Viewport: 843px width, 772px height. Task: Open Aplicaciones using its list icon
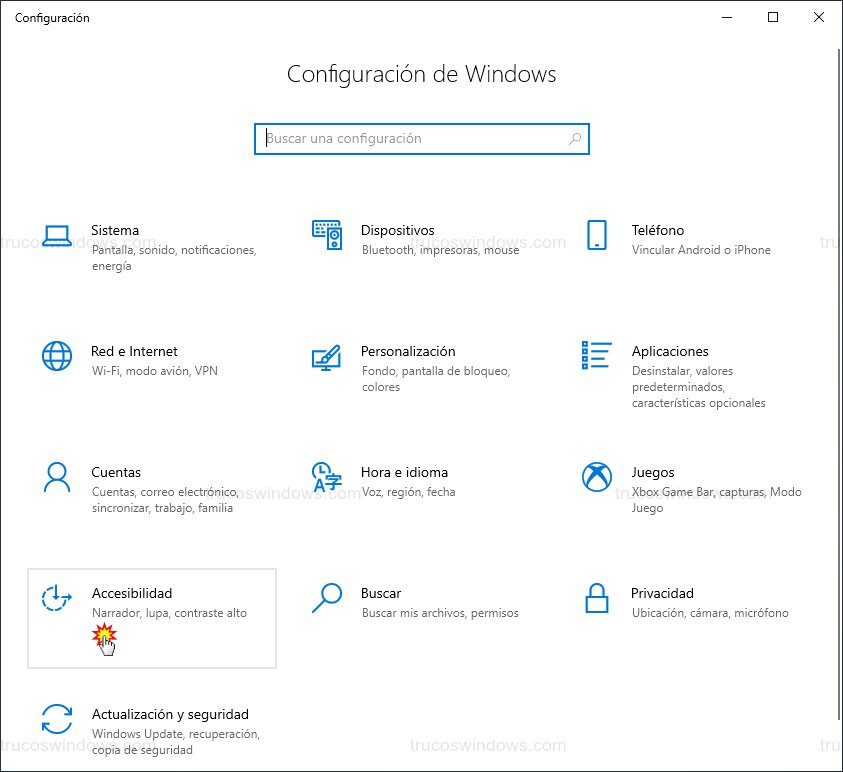(597, 355)
